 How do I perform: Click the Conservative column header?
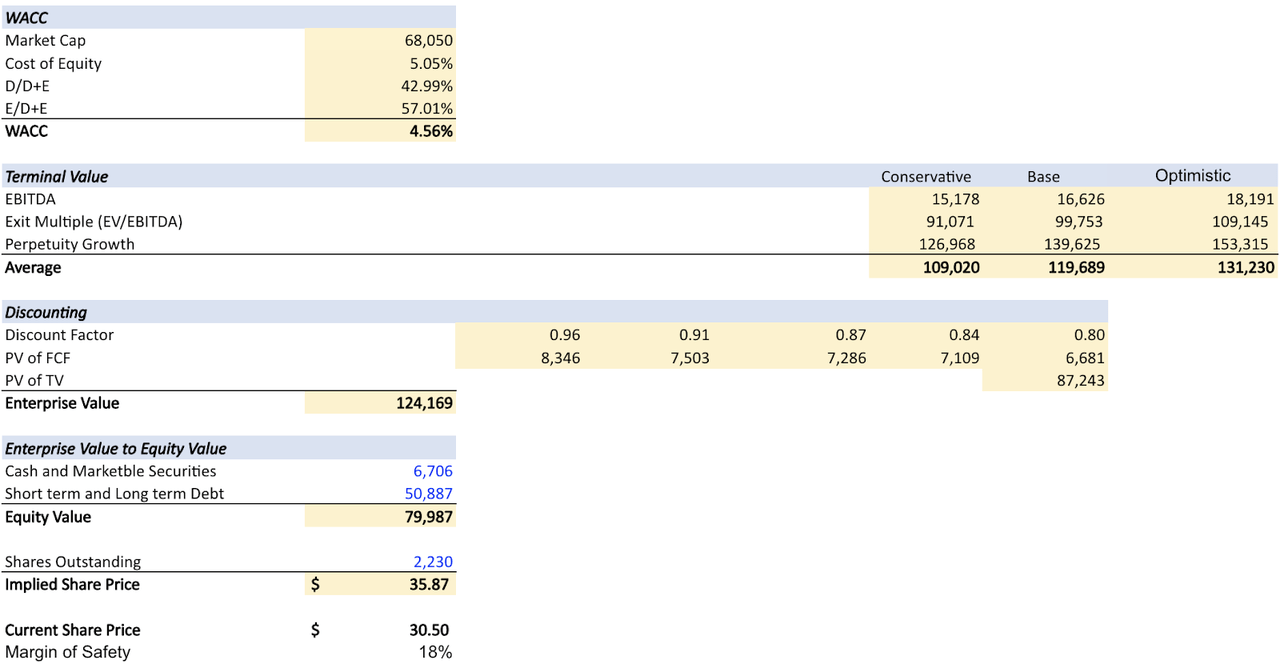point(926,176)
